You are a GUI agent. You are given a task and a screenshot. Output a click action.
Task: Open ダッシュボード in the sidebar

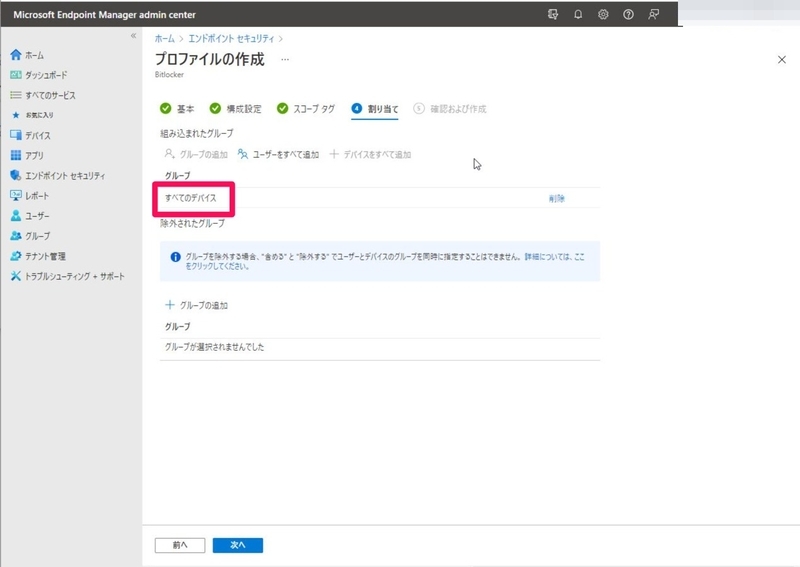click(x=39, y=75)
